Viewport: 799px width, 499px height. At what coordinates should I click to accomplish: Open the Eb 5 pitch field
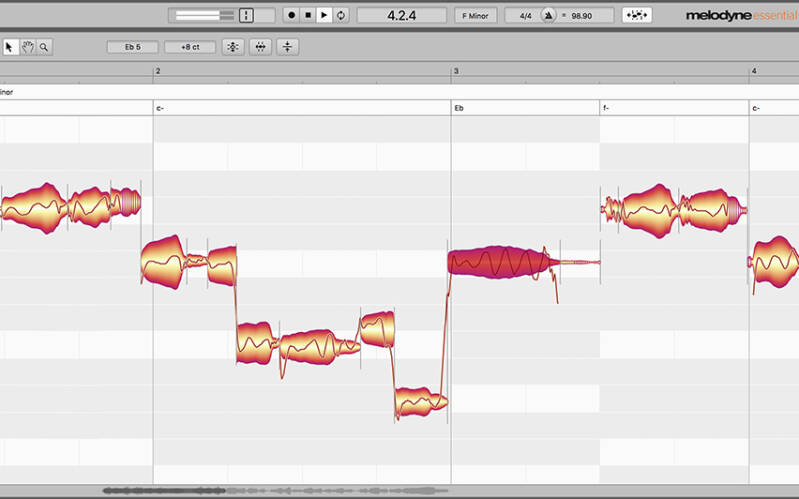(x=132, y=47)
